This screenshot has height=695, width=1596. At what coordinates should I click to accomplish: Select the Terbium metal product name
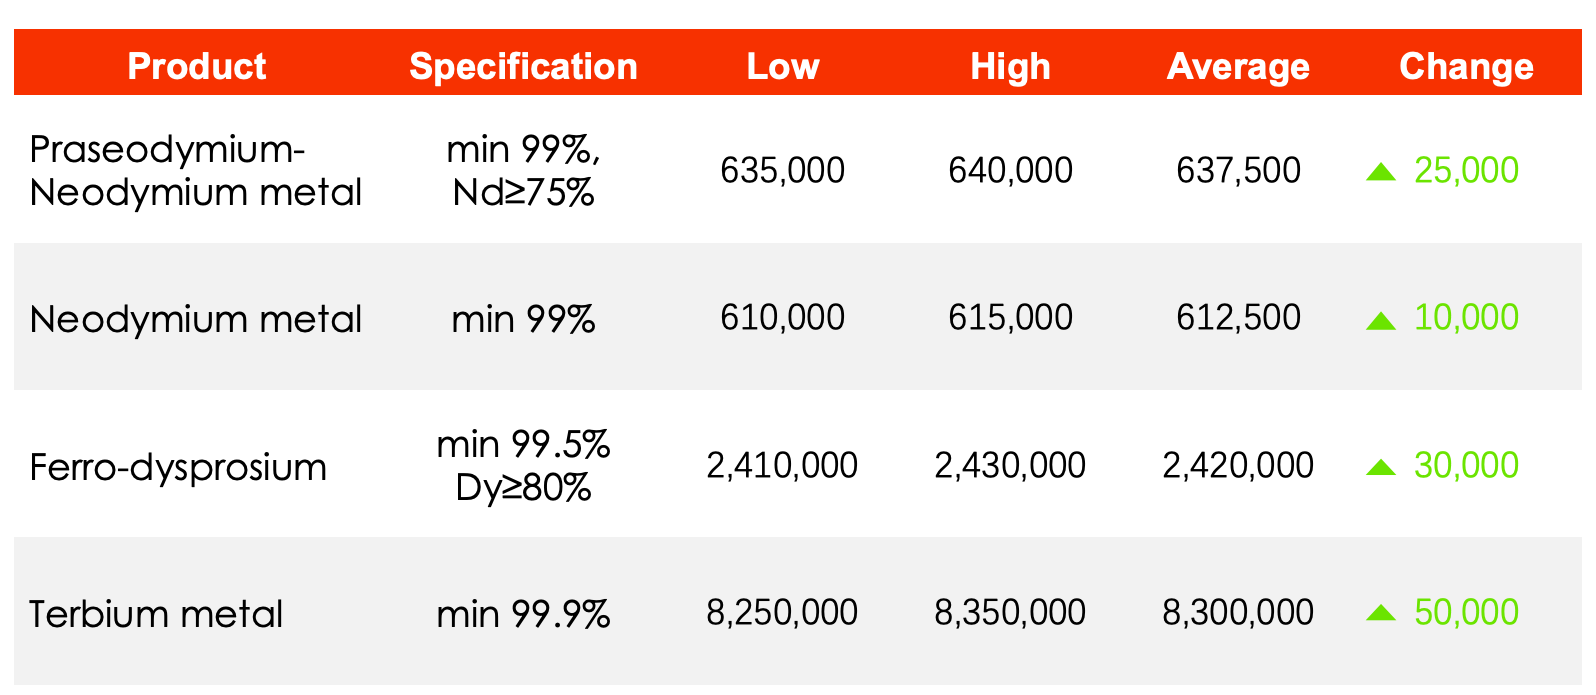[x=156, y=613]
